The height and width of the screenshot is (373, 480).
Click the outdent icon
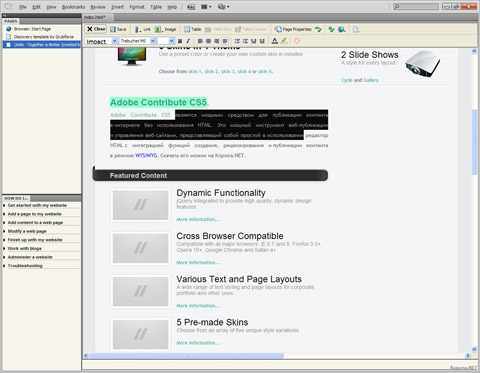254,41
